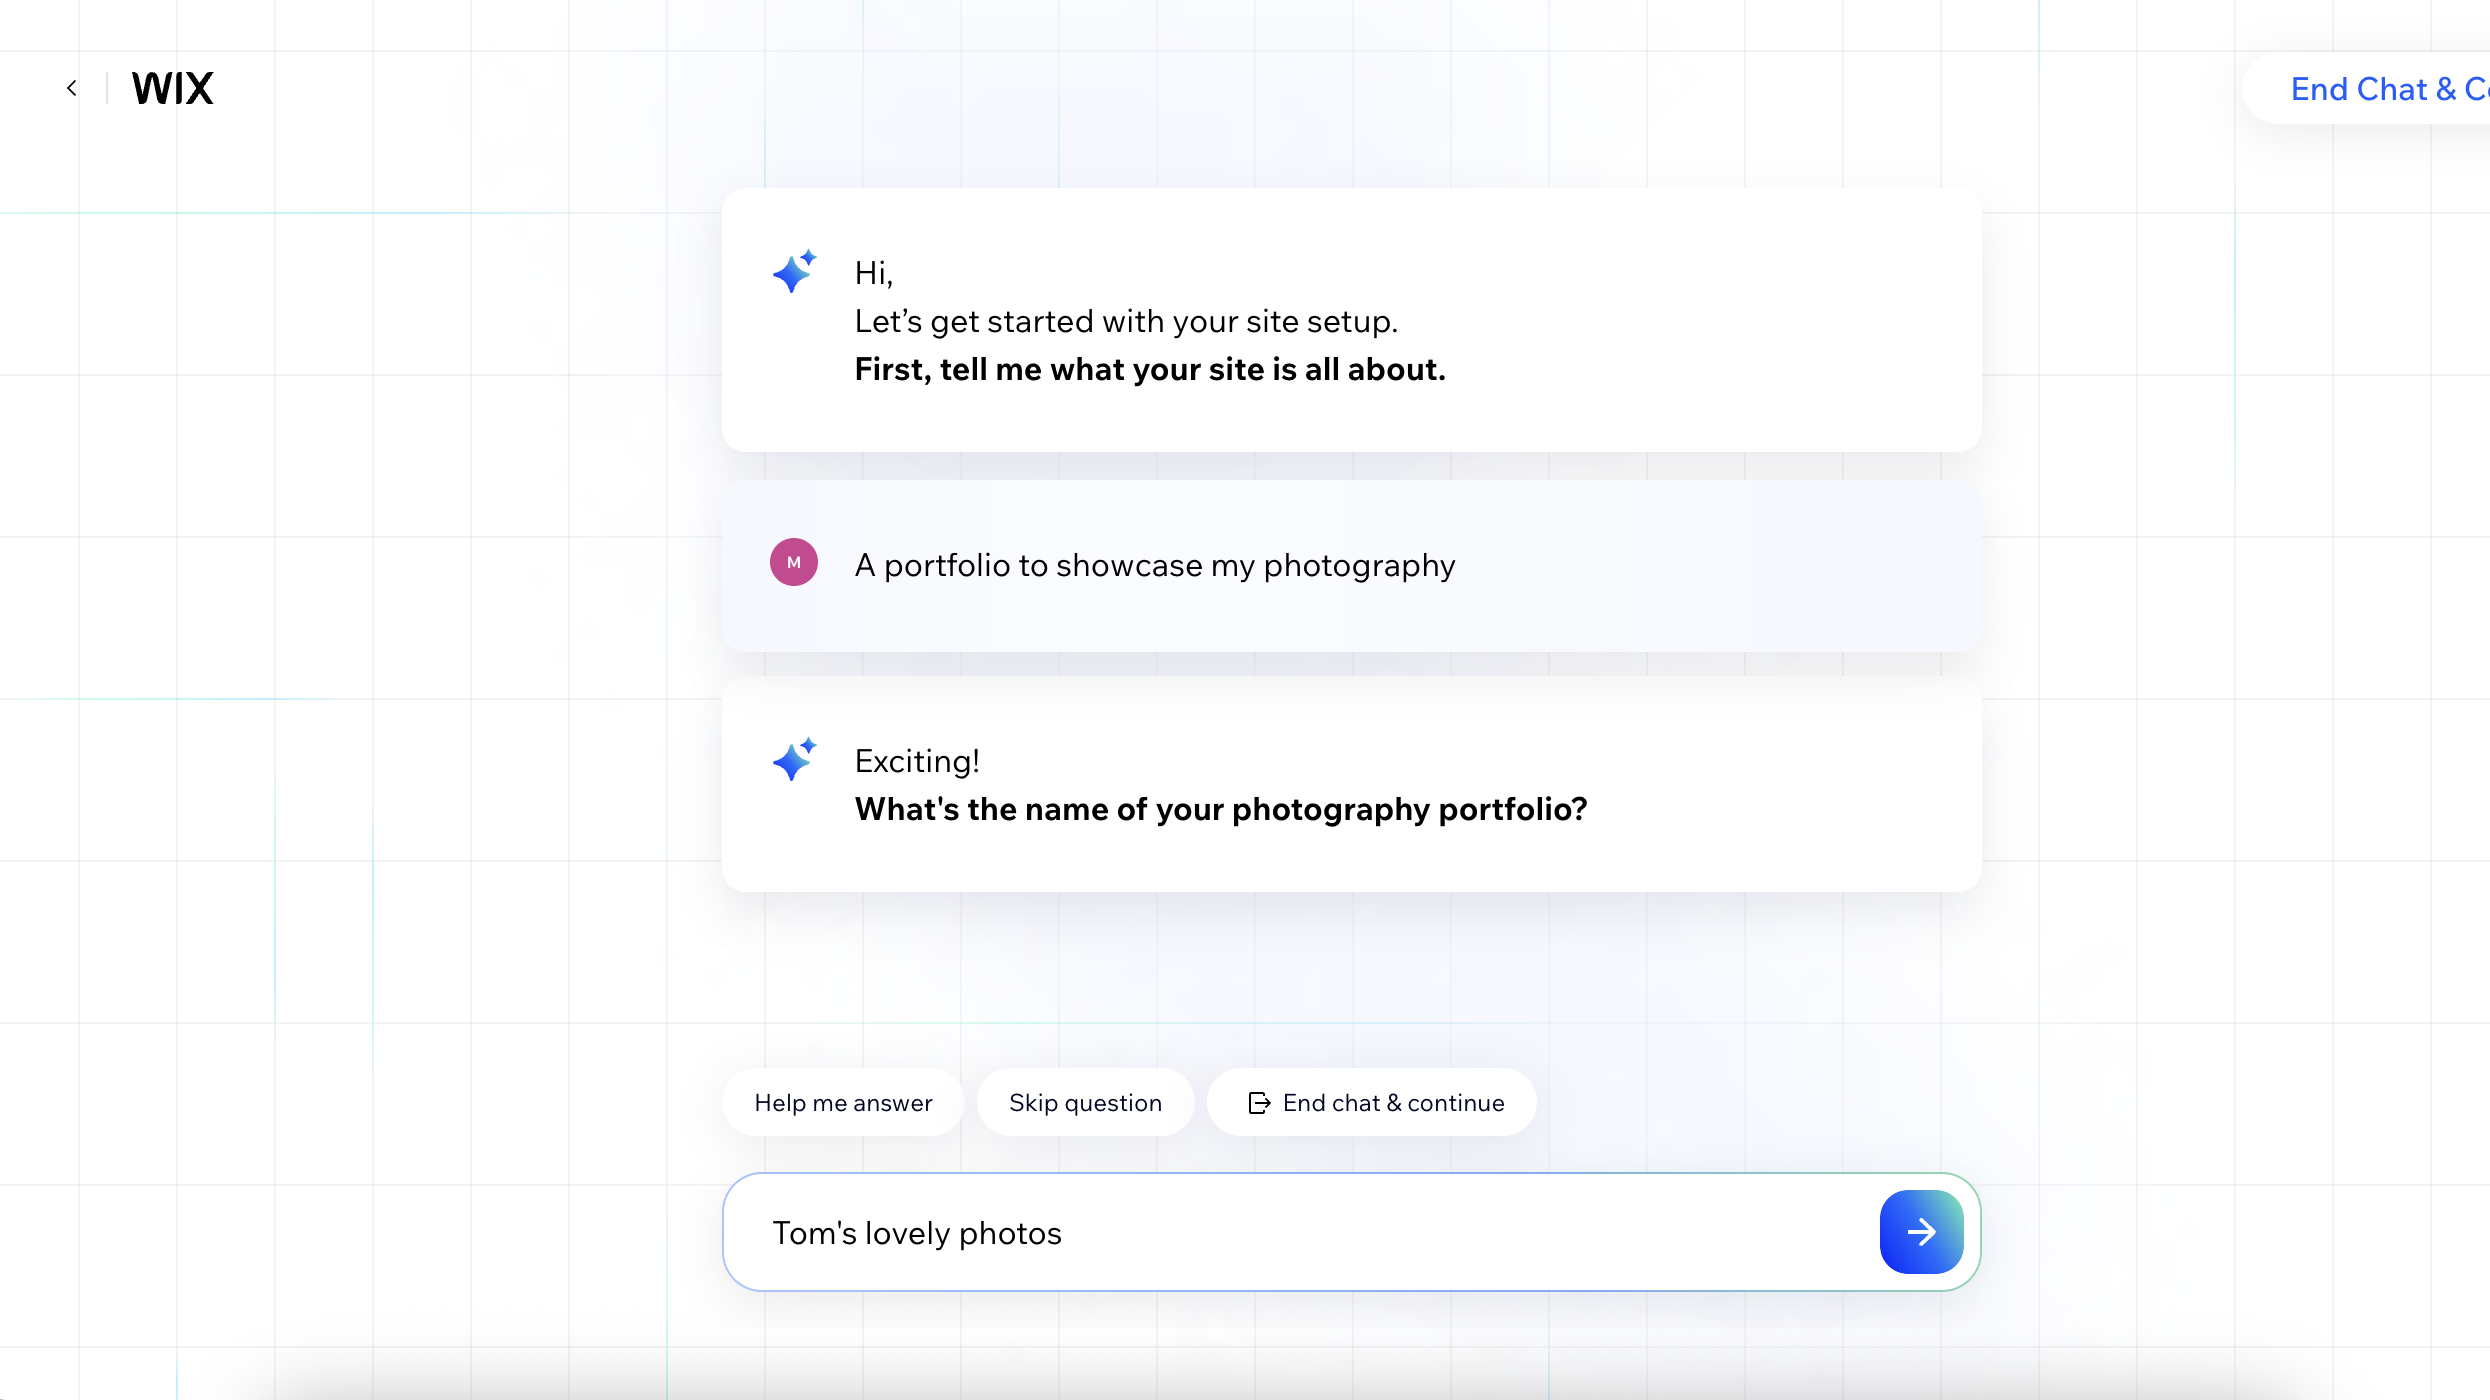The width and height of the screenshot is (2490, 1400).
Task: Click the sparkle icon beside the 'Exciting!' message
Action: coord(793,760)
